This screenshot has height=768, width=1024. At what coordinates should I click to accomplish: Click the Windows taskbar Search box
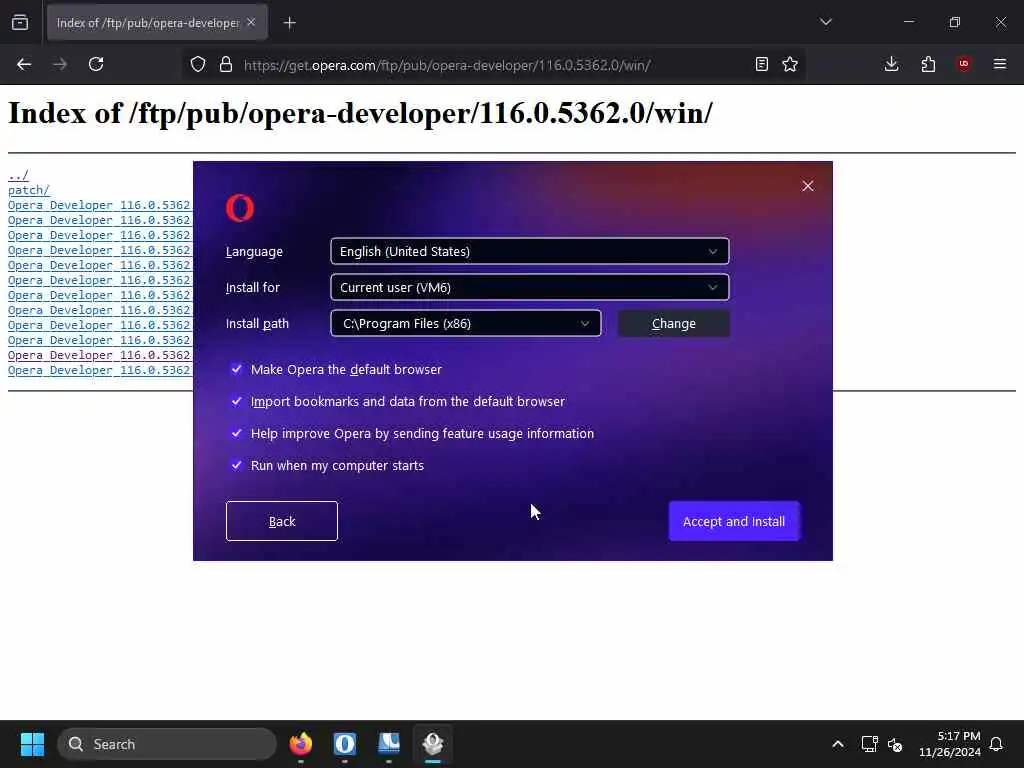coord(167,744)
